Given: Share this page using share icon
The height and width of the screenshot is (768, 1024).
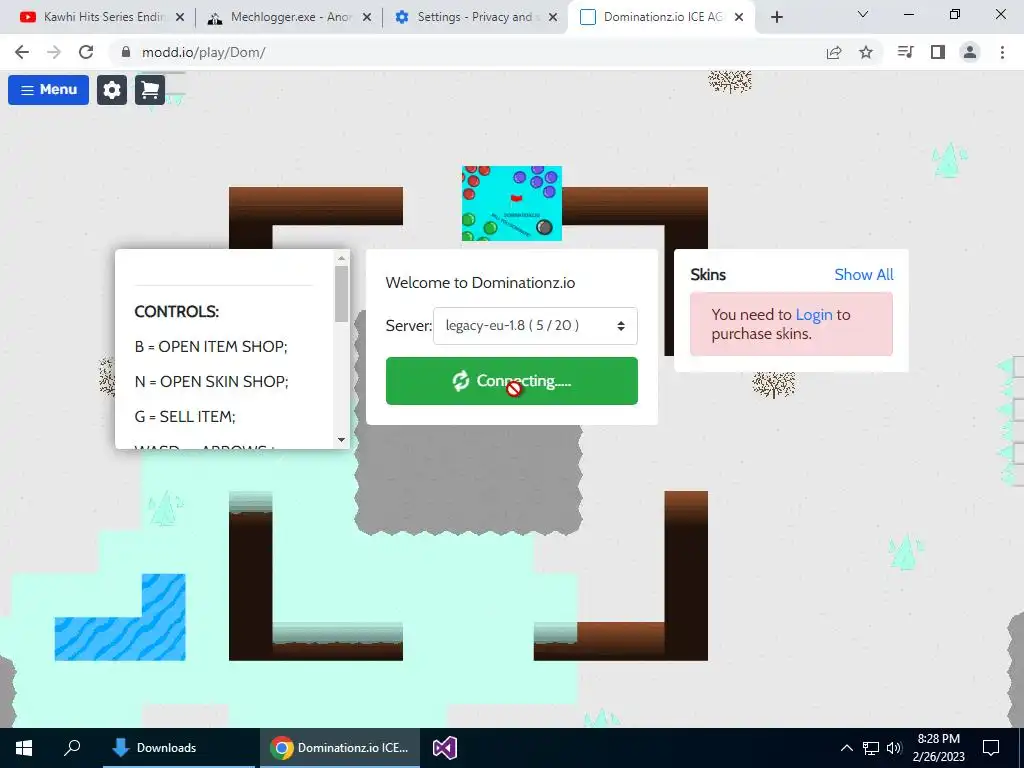Looking at the screenshot, I should (834, 52).
